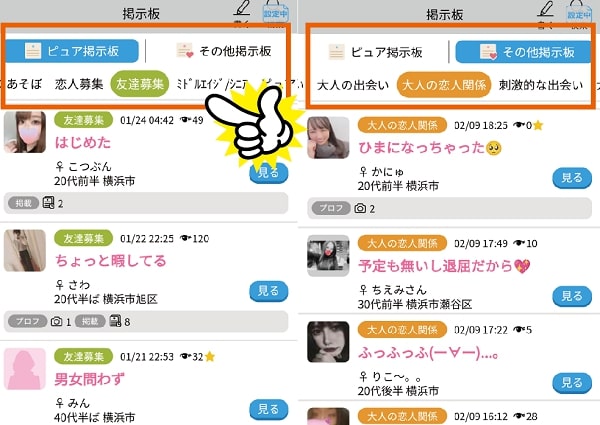The image size is (600, 425).
Task: Toggle the star on 男女問わず post
Action: tap(210, 357)
